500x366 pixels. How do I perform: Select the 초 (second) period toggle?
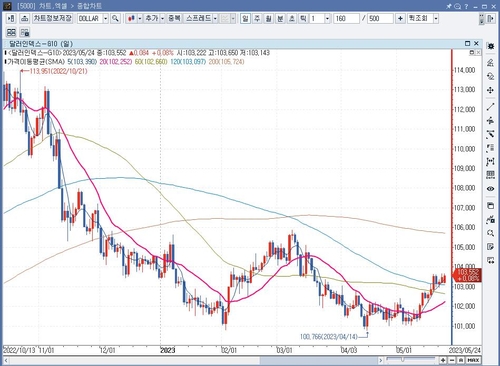(292, 18)
